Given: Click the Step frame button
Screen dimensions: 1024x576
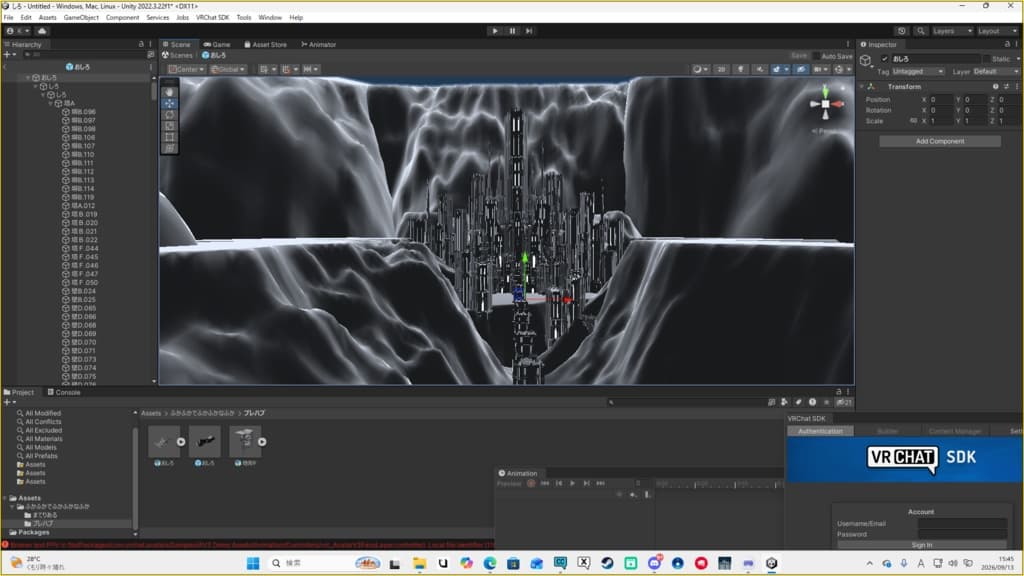Looking at the screenshot, I should [x=529, y=31].
